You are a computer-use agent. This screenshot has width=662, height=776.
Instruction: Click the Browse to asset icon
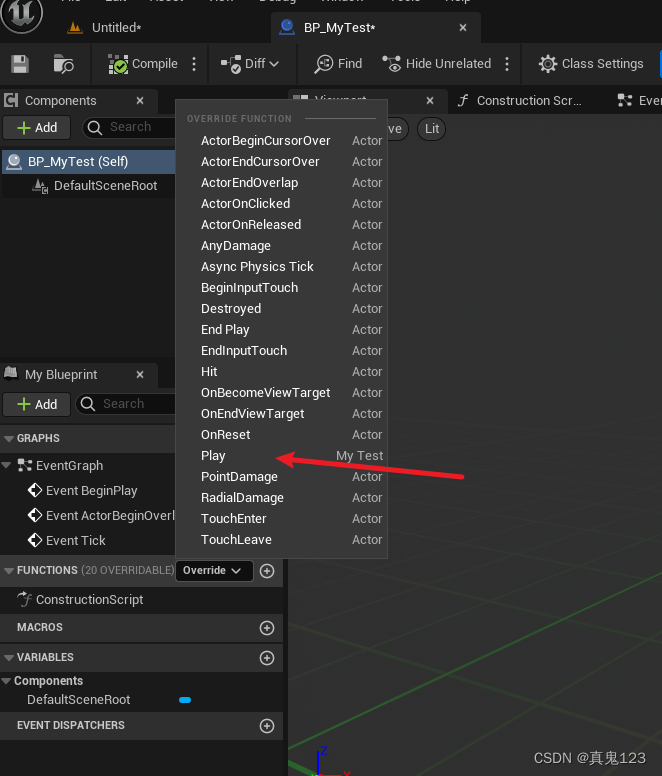coord(63,64)
